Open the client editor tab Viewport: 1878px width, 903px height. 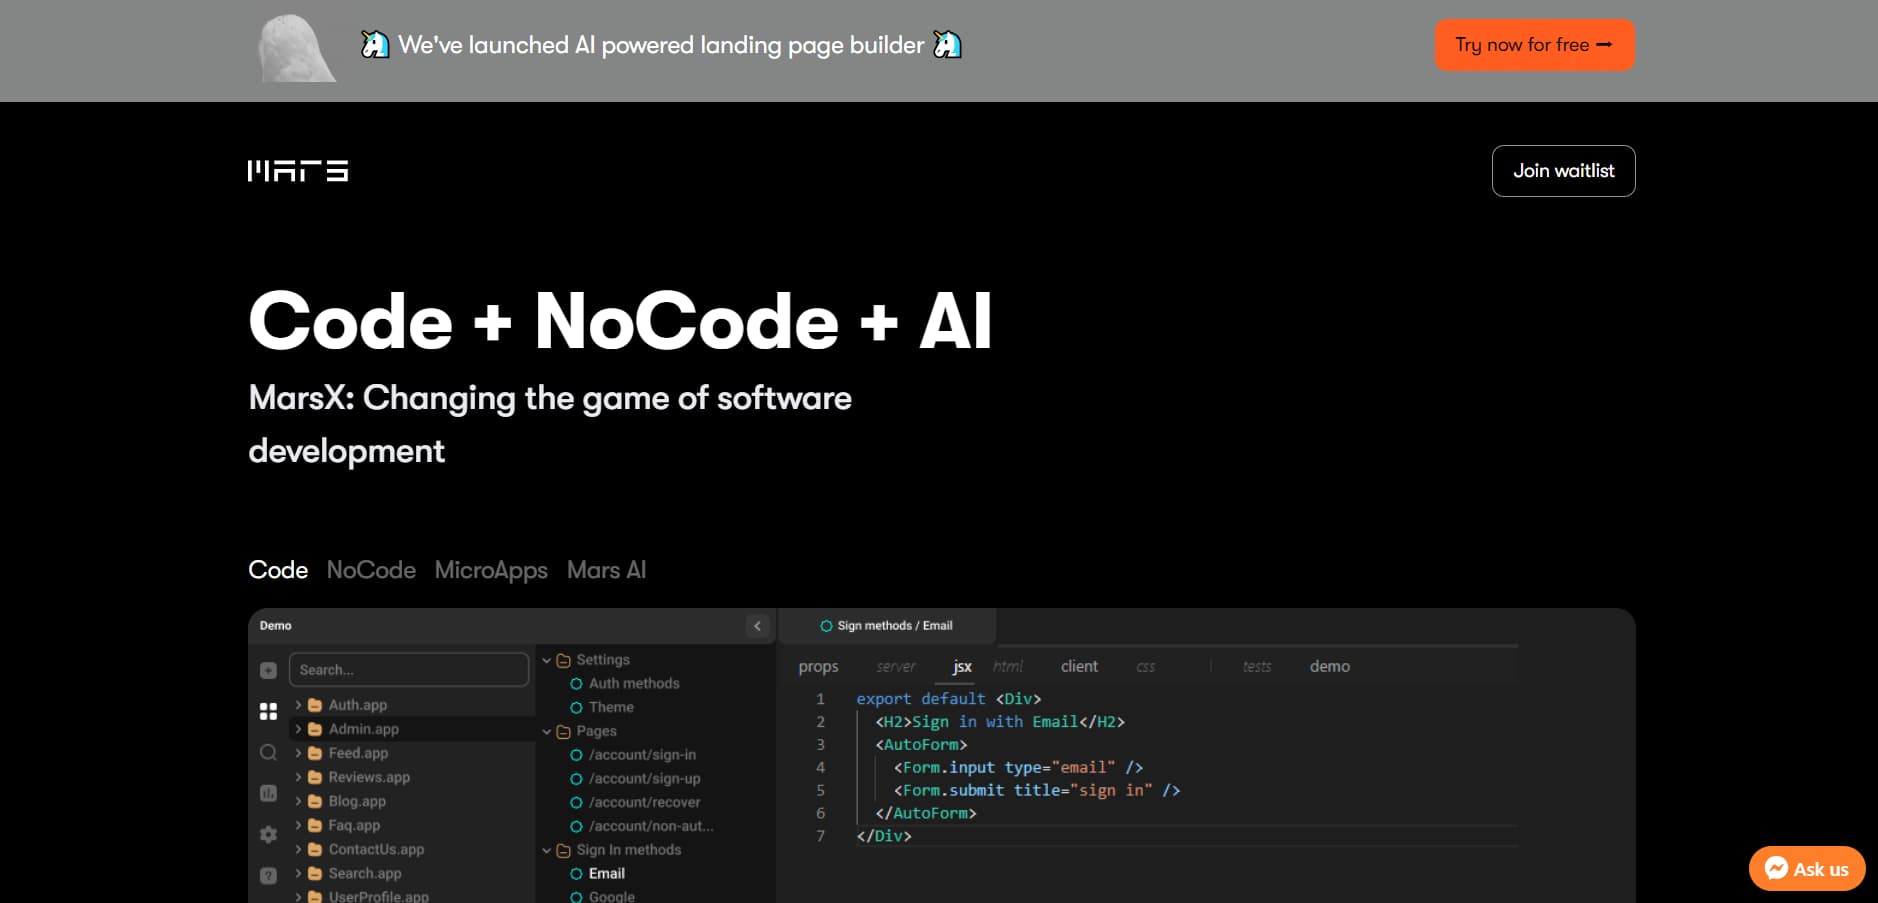[1079, 666]
